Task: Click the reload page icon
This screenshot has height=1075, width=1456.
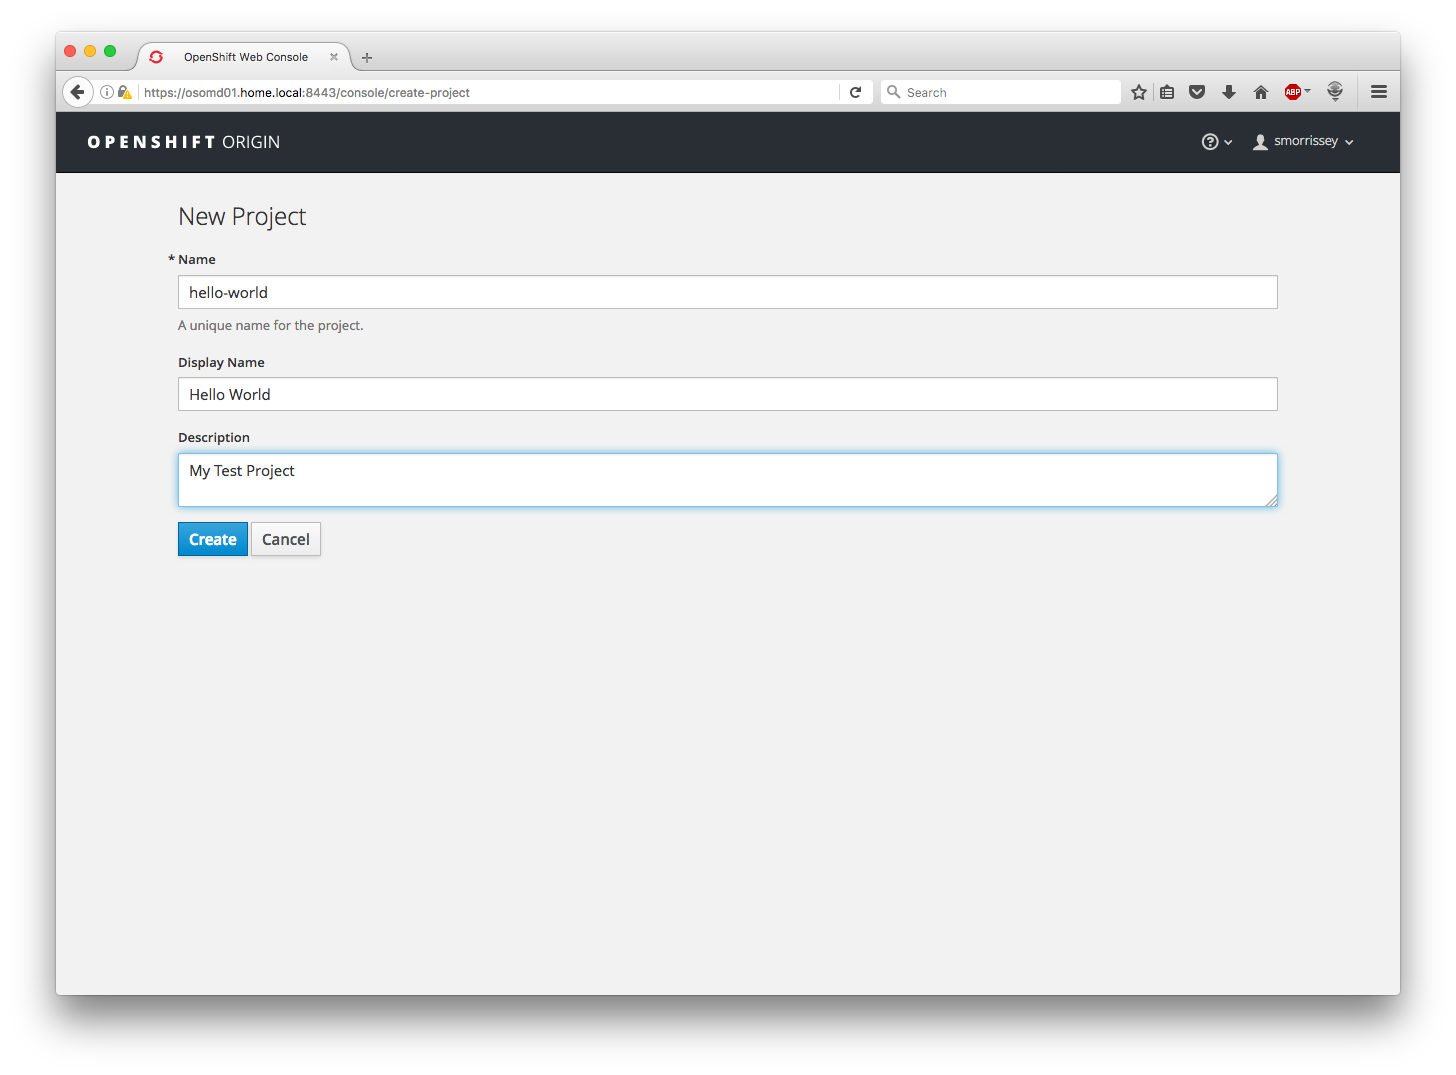Action: pos(856,91)
